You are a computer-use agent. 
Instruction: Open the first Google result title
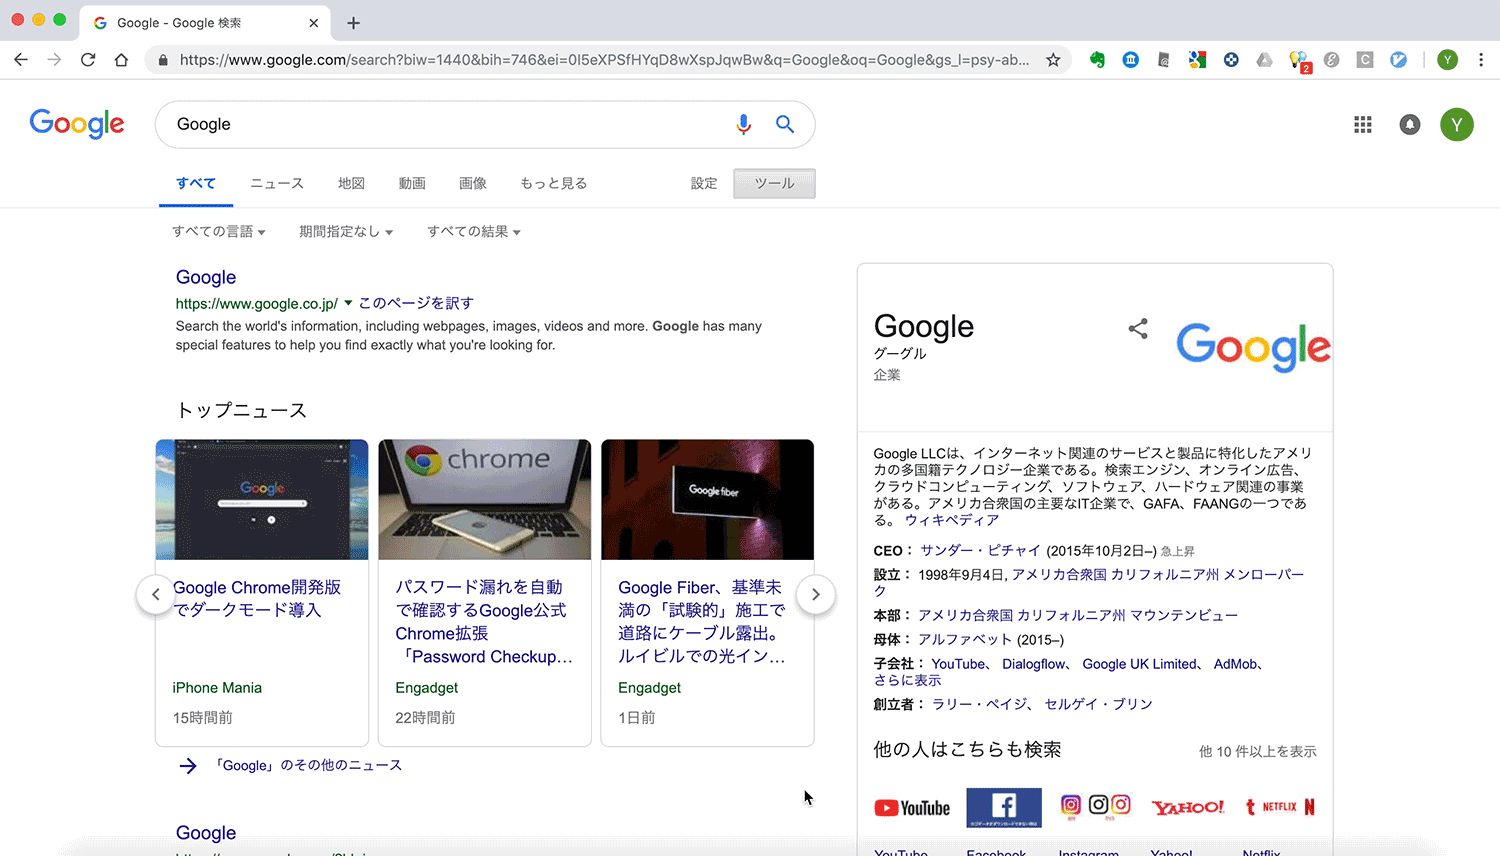pos(206,278)
